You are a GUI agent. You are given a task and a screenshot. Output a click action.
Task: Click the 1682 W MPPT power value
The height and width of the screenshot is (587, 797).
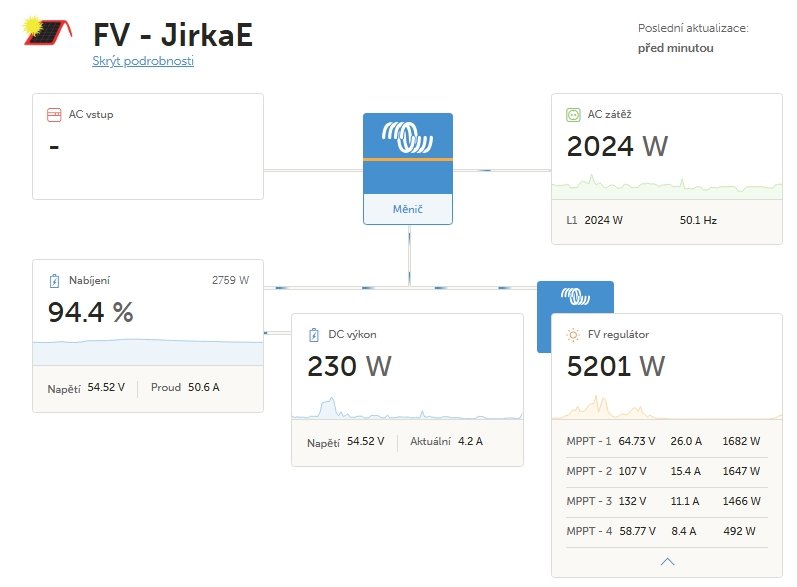point(741,441)
